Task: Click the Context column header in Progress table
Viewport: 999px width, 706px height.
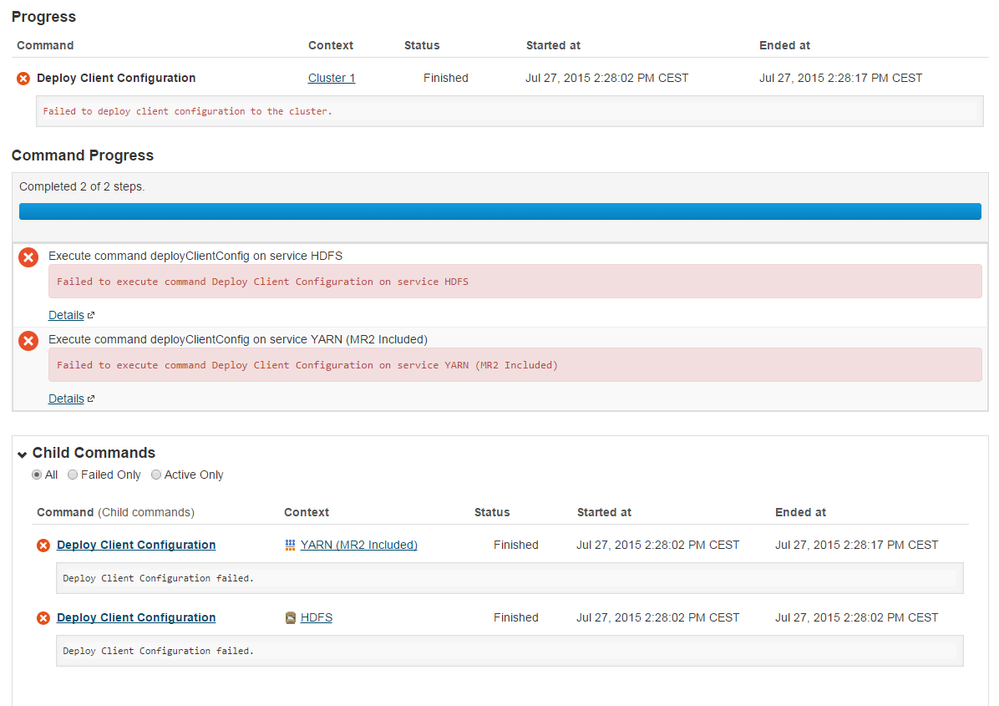Action: click(331, 45)
